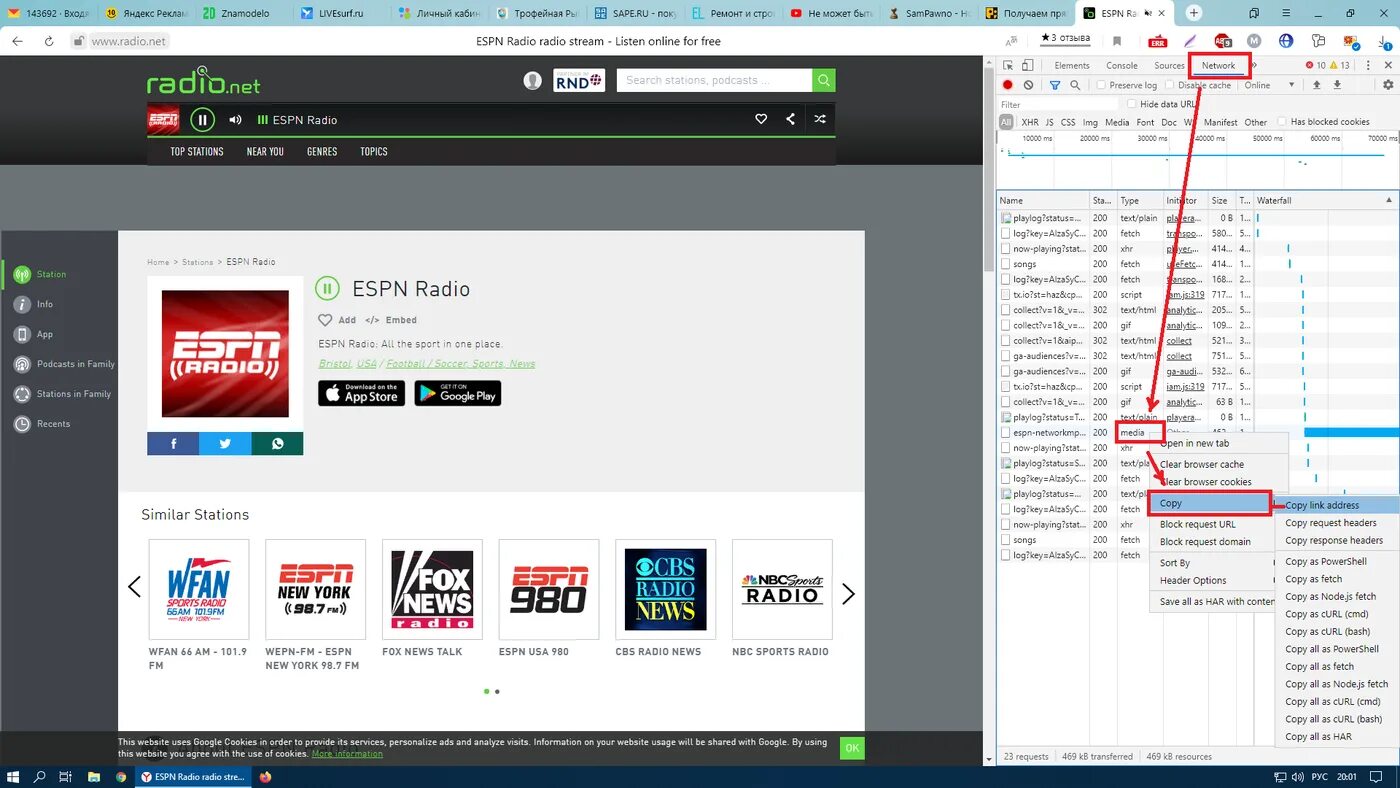
Task: Share station on Twitter
Action: 225,444
